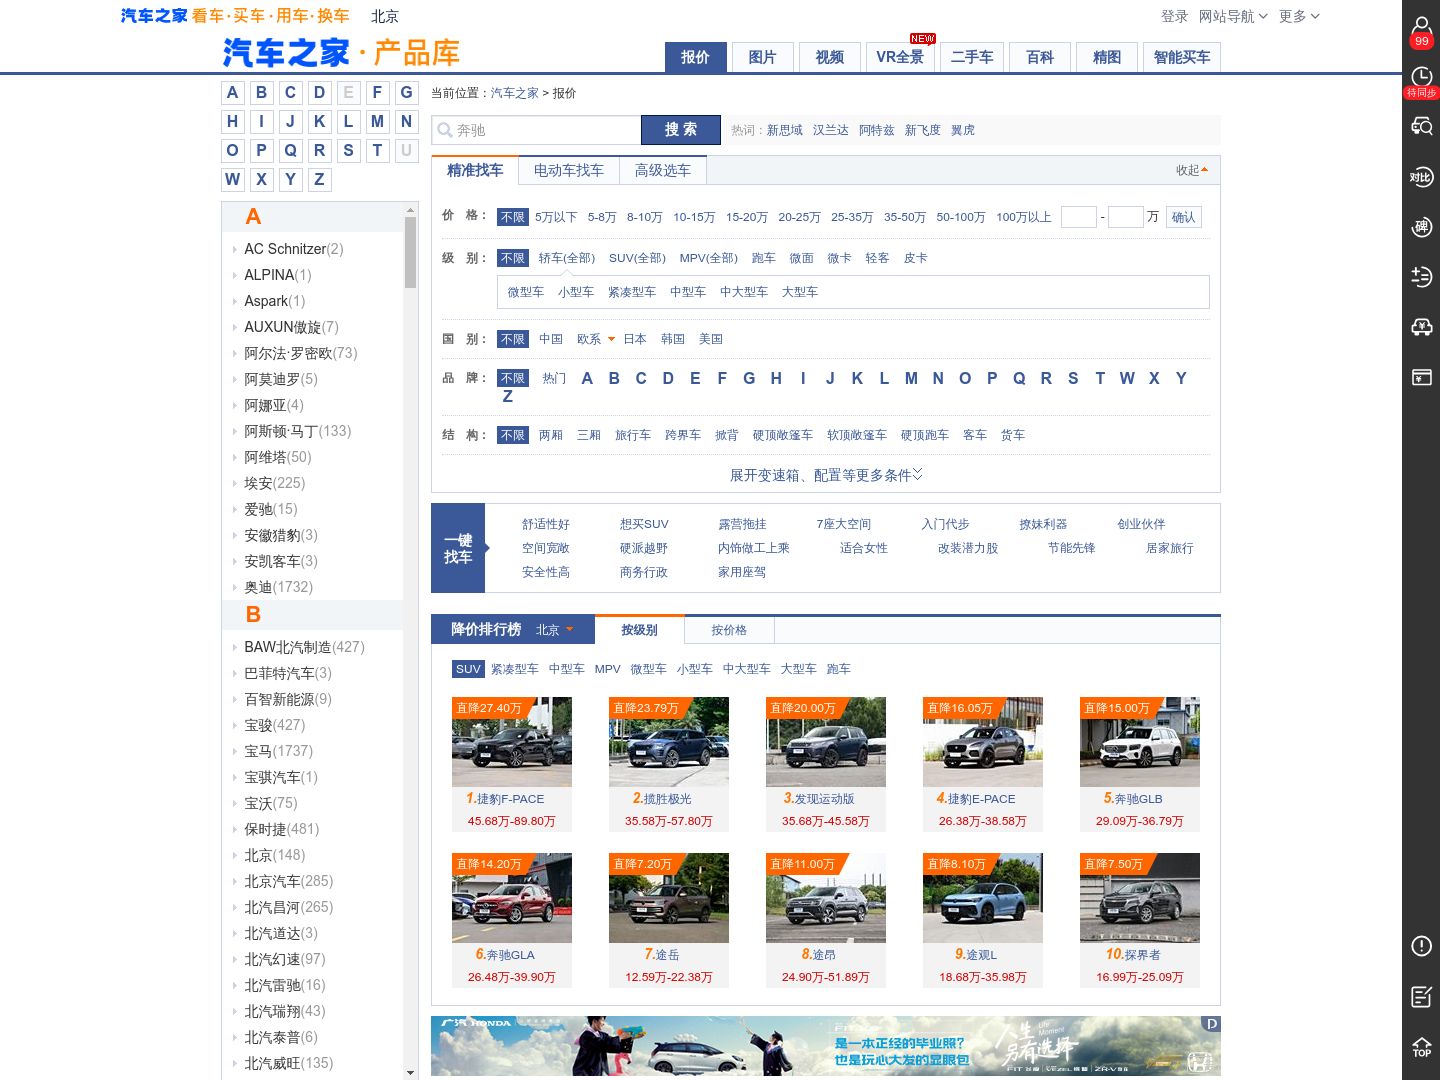
Task: Click letter M in sidebar letter grid
Action: point(377,122)
